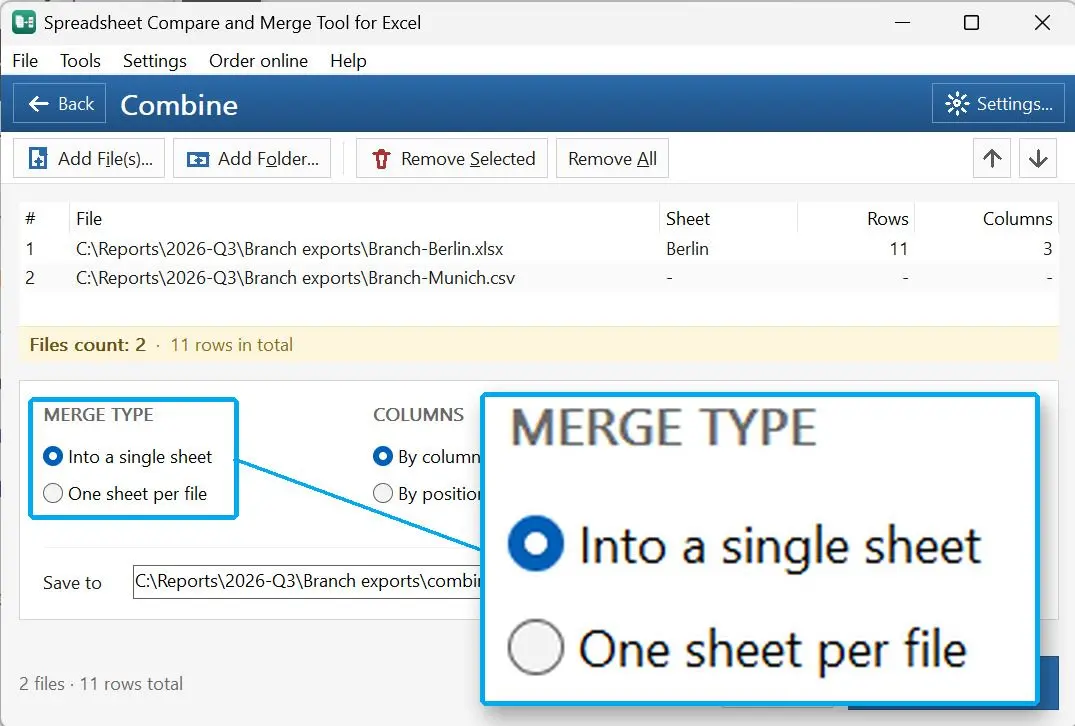The height and width of the screenshot is (726, 1075).
Task: Click Add Folder... button
Action: coord(252,158)
